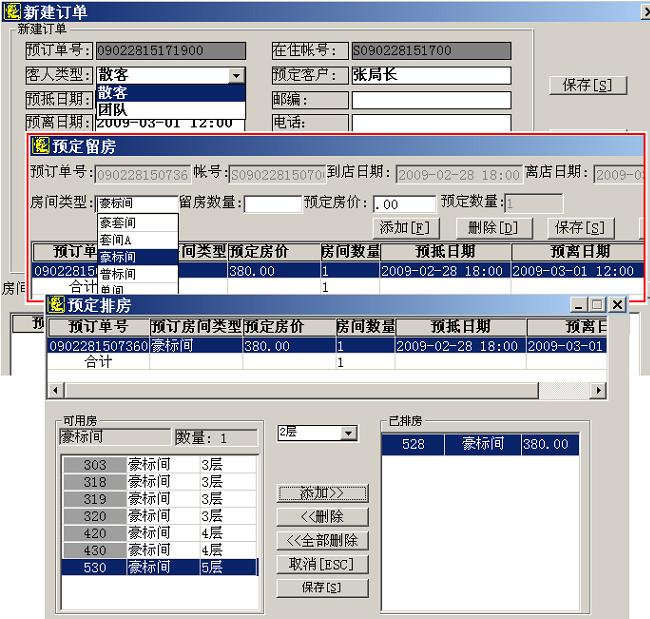Open the 客人类型 dropdown arrow
Viewport: 650px width, 619px height.
[236, 76]
